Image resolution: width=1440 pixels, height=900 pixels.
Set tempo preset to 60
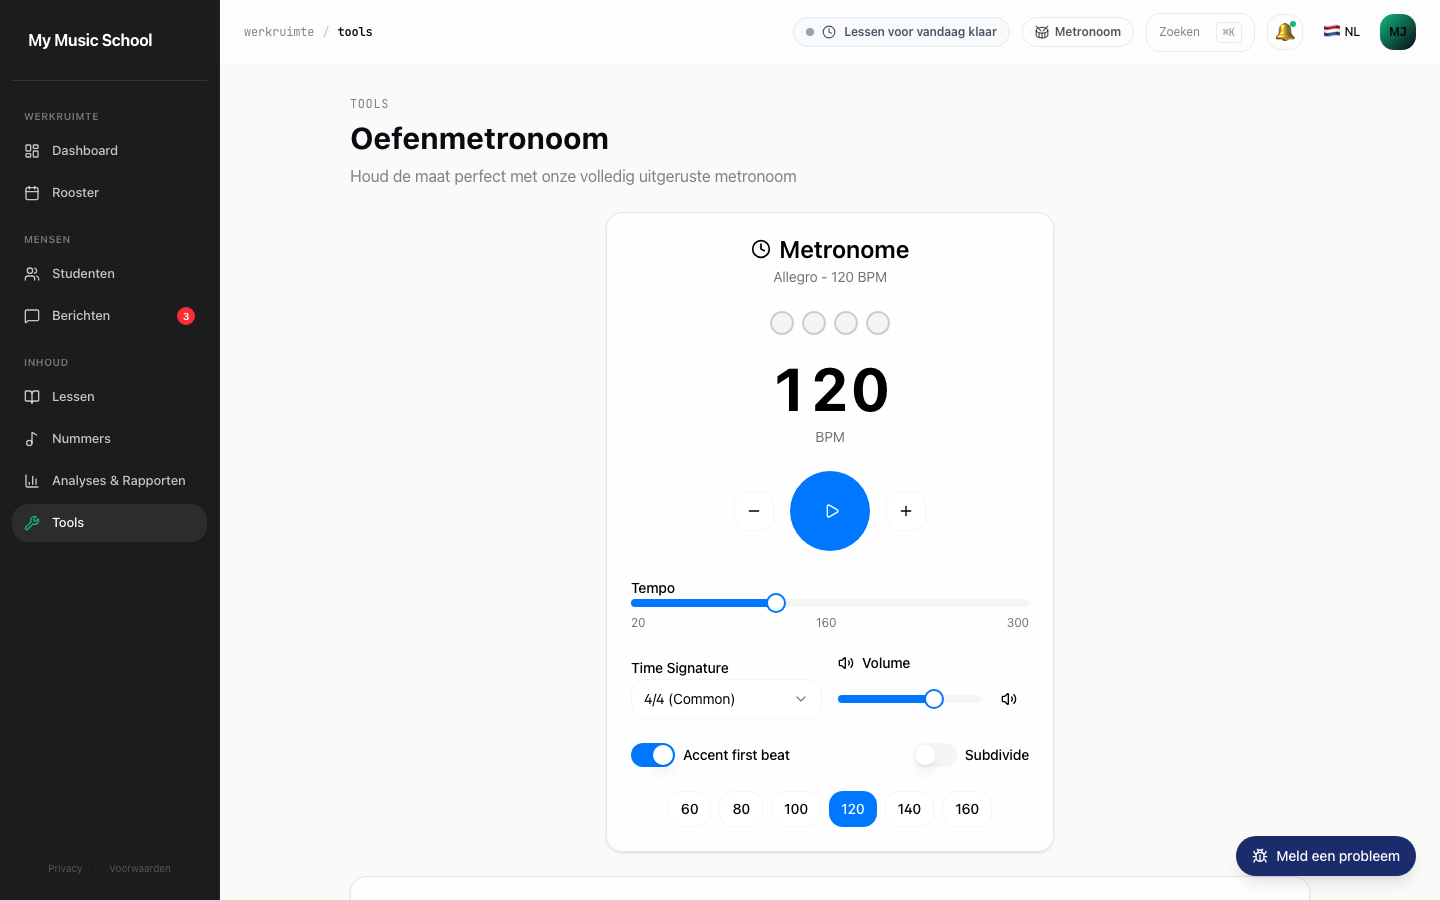(x=690, y=809)
